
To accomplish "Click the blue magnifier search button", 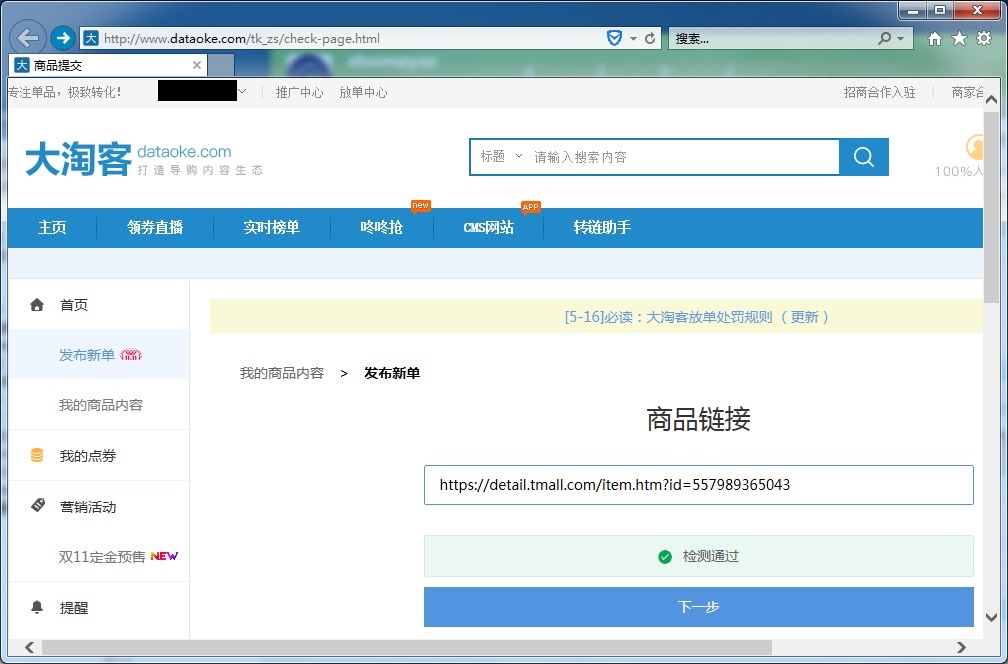I will click(864, 157).
